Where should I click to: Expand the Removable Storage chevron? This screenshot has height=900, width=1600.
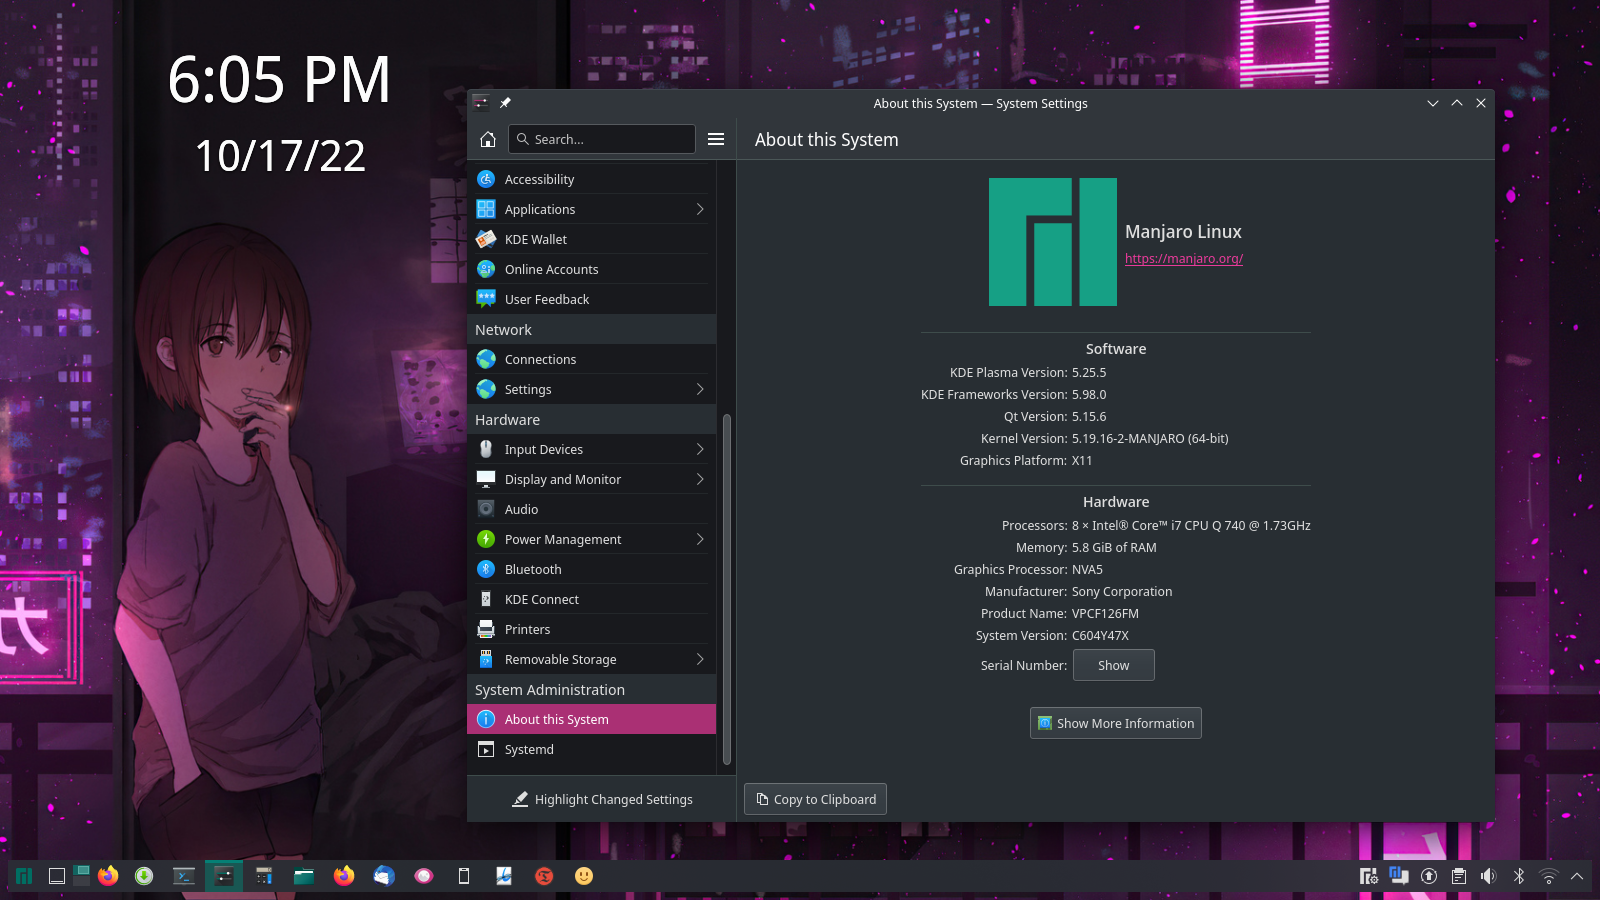pyautogui.click(x=700, y=659)
